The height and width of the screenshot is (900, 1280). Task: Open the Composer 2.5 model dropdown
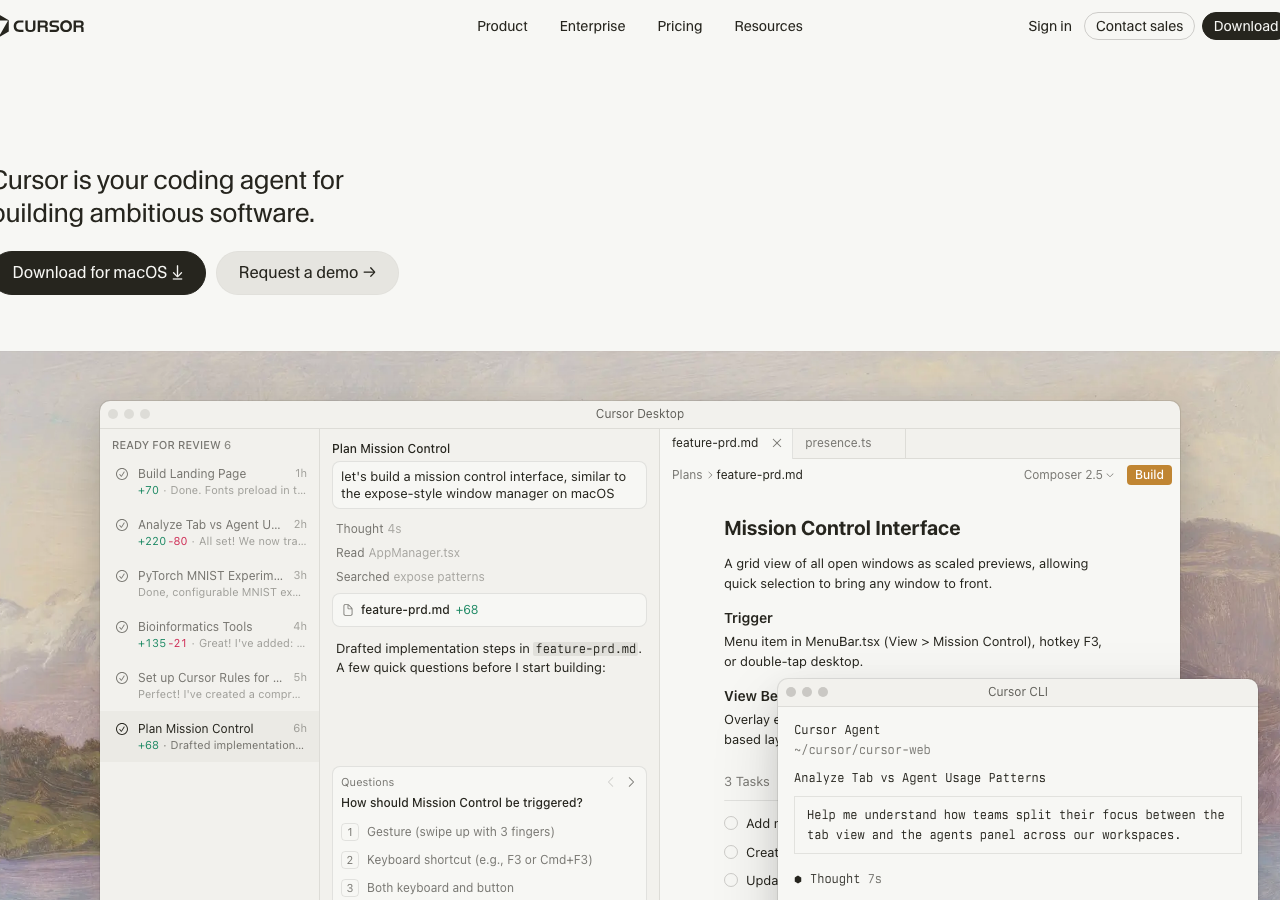1068,475
